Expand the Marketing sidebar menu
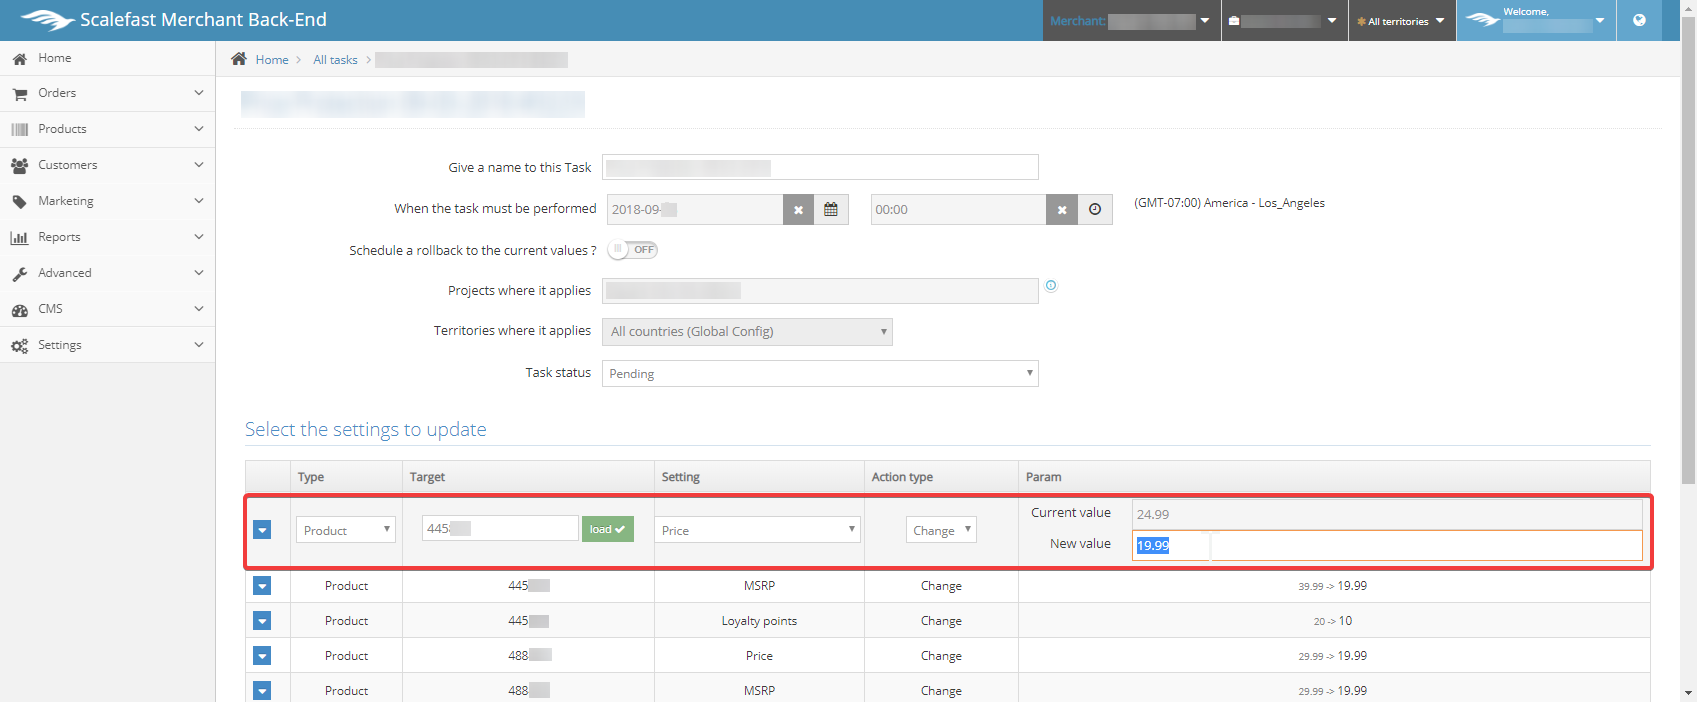Screen dimensions: 1697x702 point(107,201)
